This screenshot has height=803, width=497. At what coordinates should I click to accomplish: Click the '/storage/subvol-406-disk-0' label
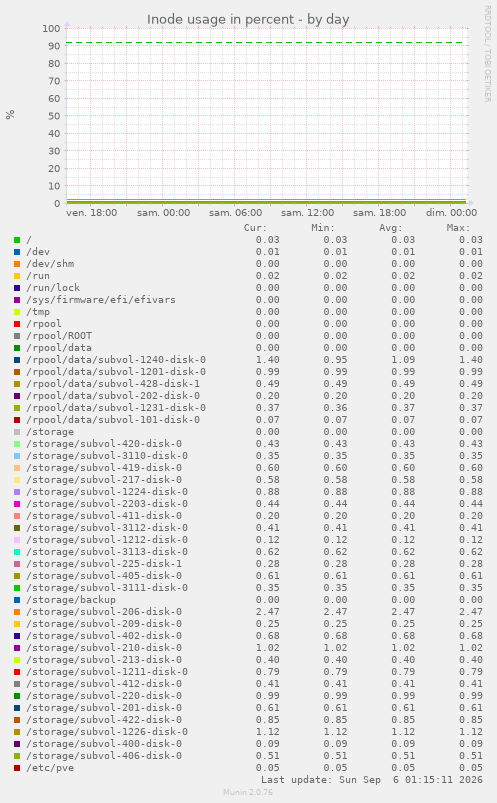(104, 756)
